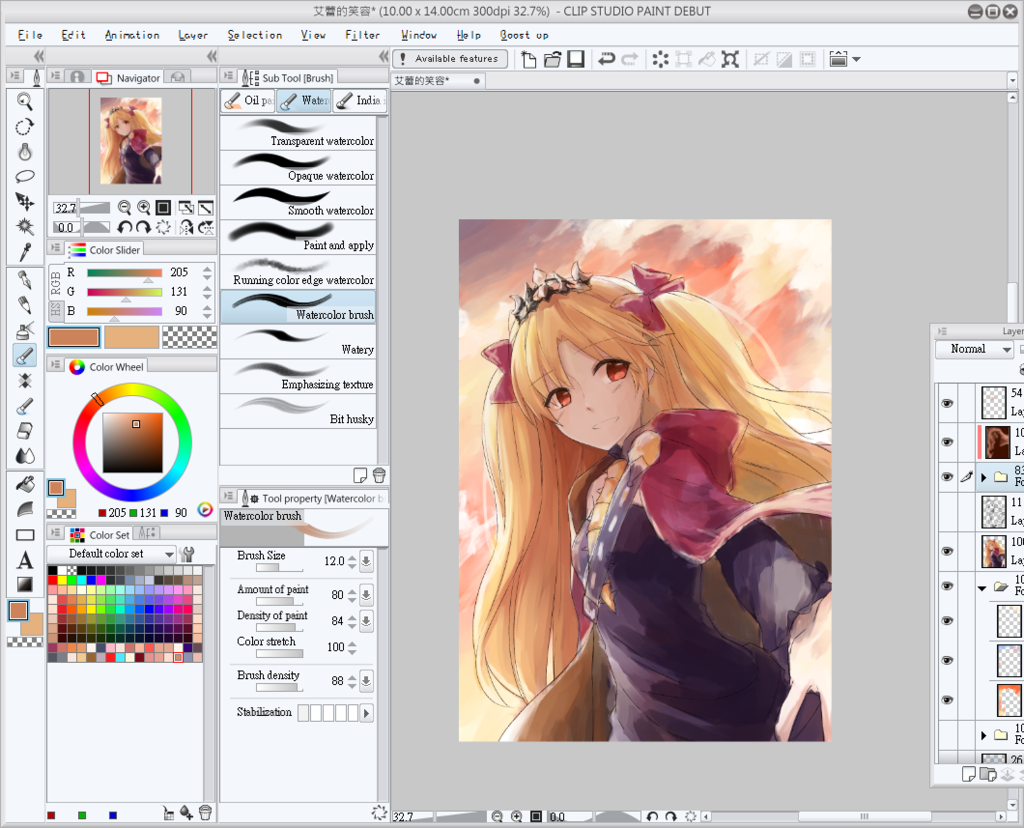Select the Fill bucket tool
This screenshot has height=828, width=1024.
pyautogui.click(x=25, y=484)
